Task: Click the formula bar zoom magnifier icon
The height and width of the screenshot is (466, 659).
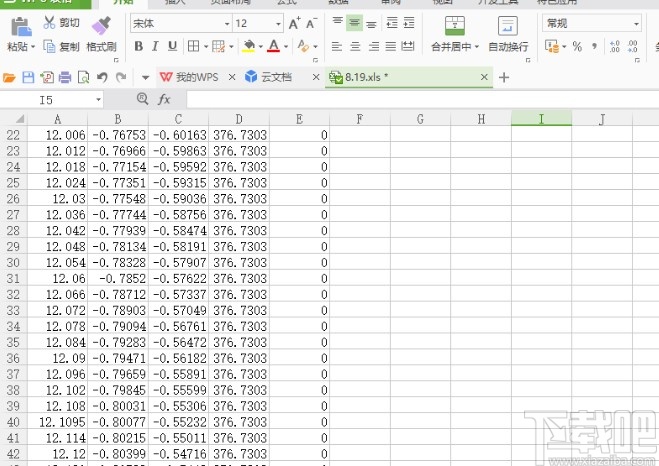Action: pyautogui.click(x=143, y=99)
